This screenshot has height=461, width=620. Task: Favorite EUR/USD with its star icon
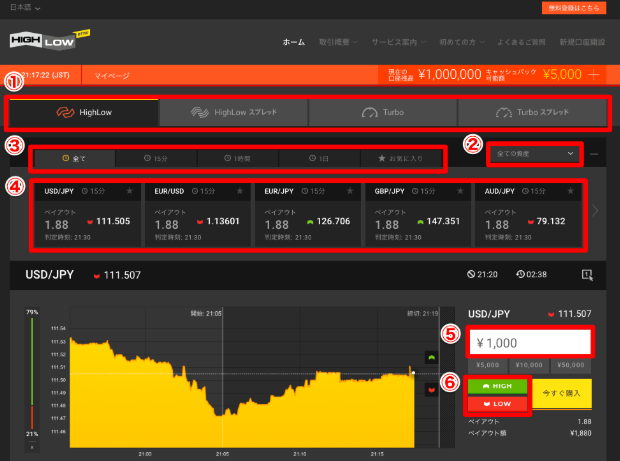point(240,191)
